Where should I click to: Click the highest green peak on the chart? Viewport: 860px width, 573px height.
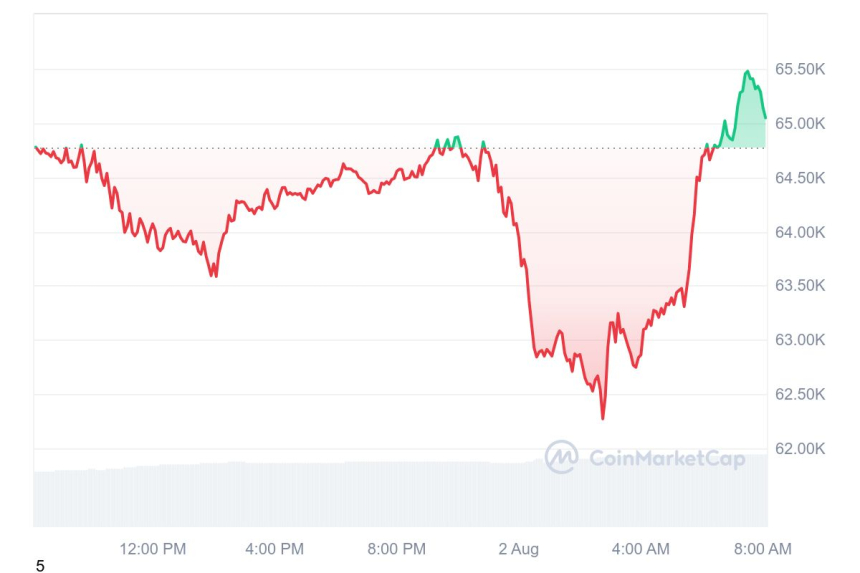click(747, 72)
